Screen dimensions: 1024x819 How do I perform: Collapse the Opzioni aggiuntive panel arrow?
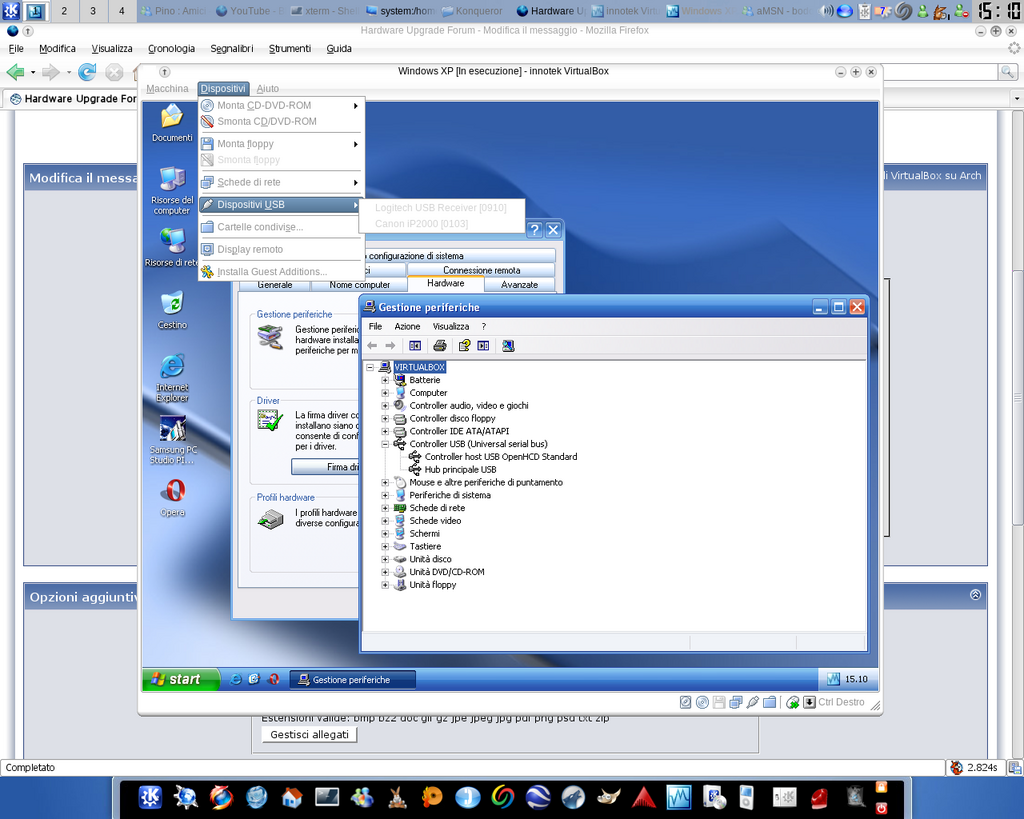point(975,595)
